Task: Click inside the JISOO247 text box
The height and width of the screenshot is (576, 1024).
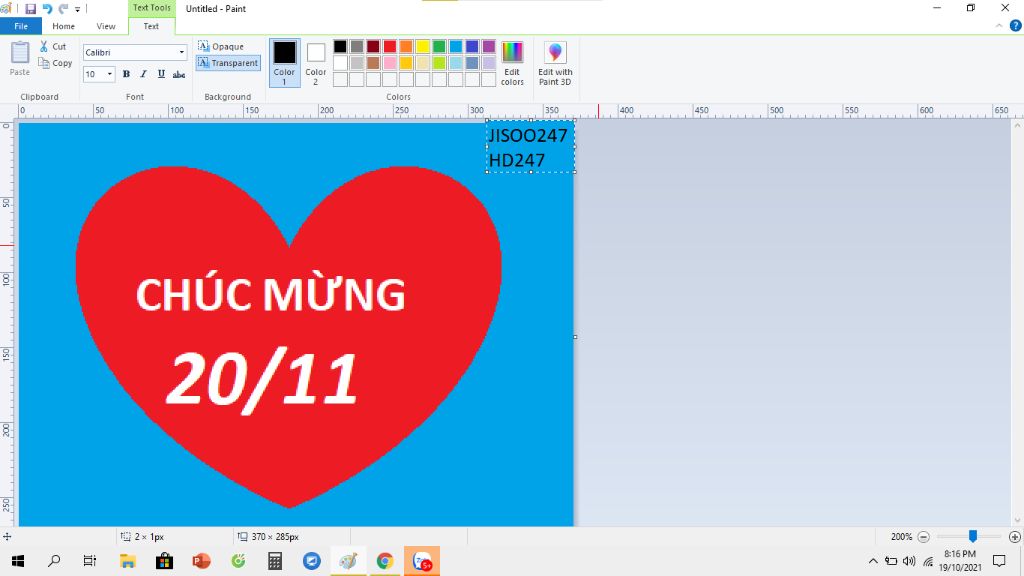Action: 530,147
